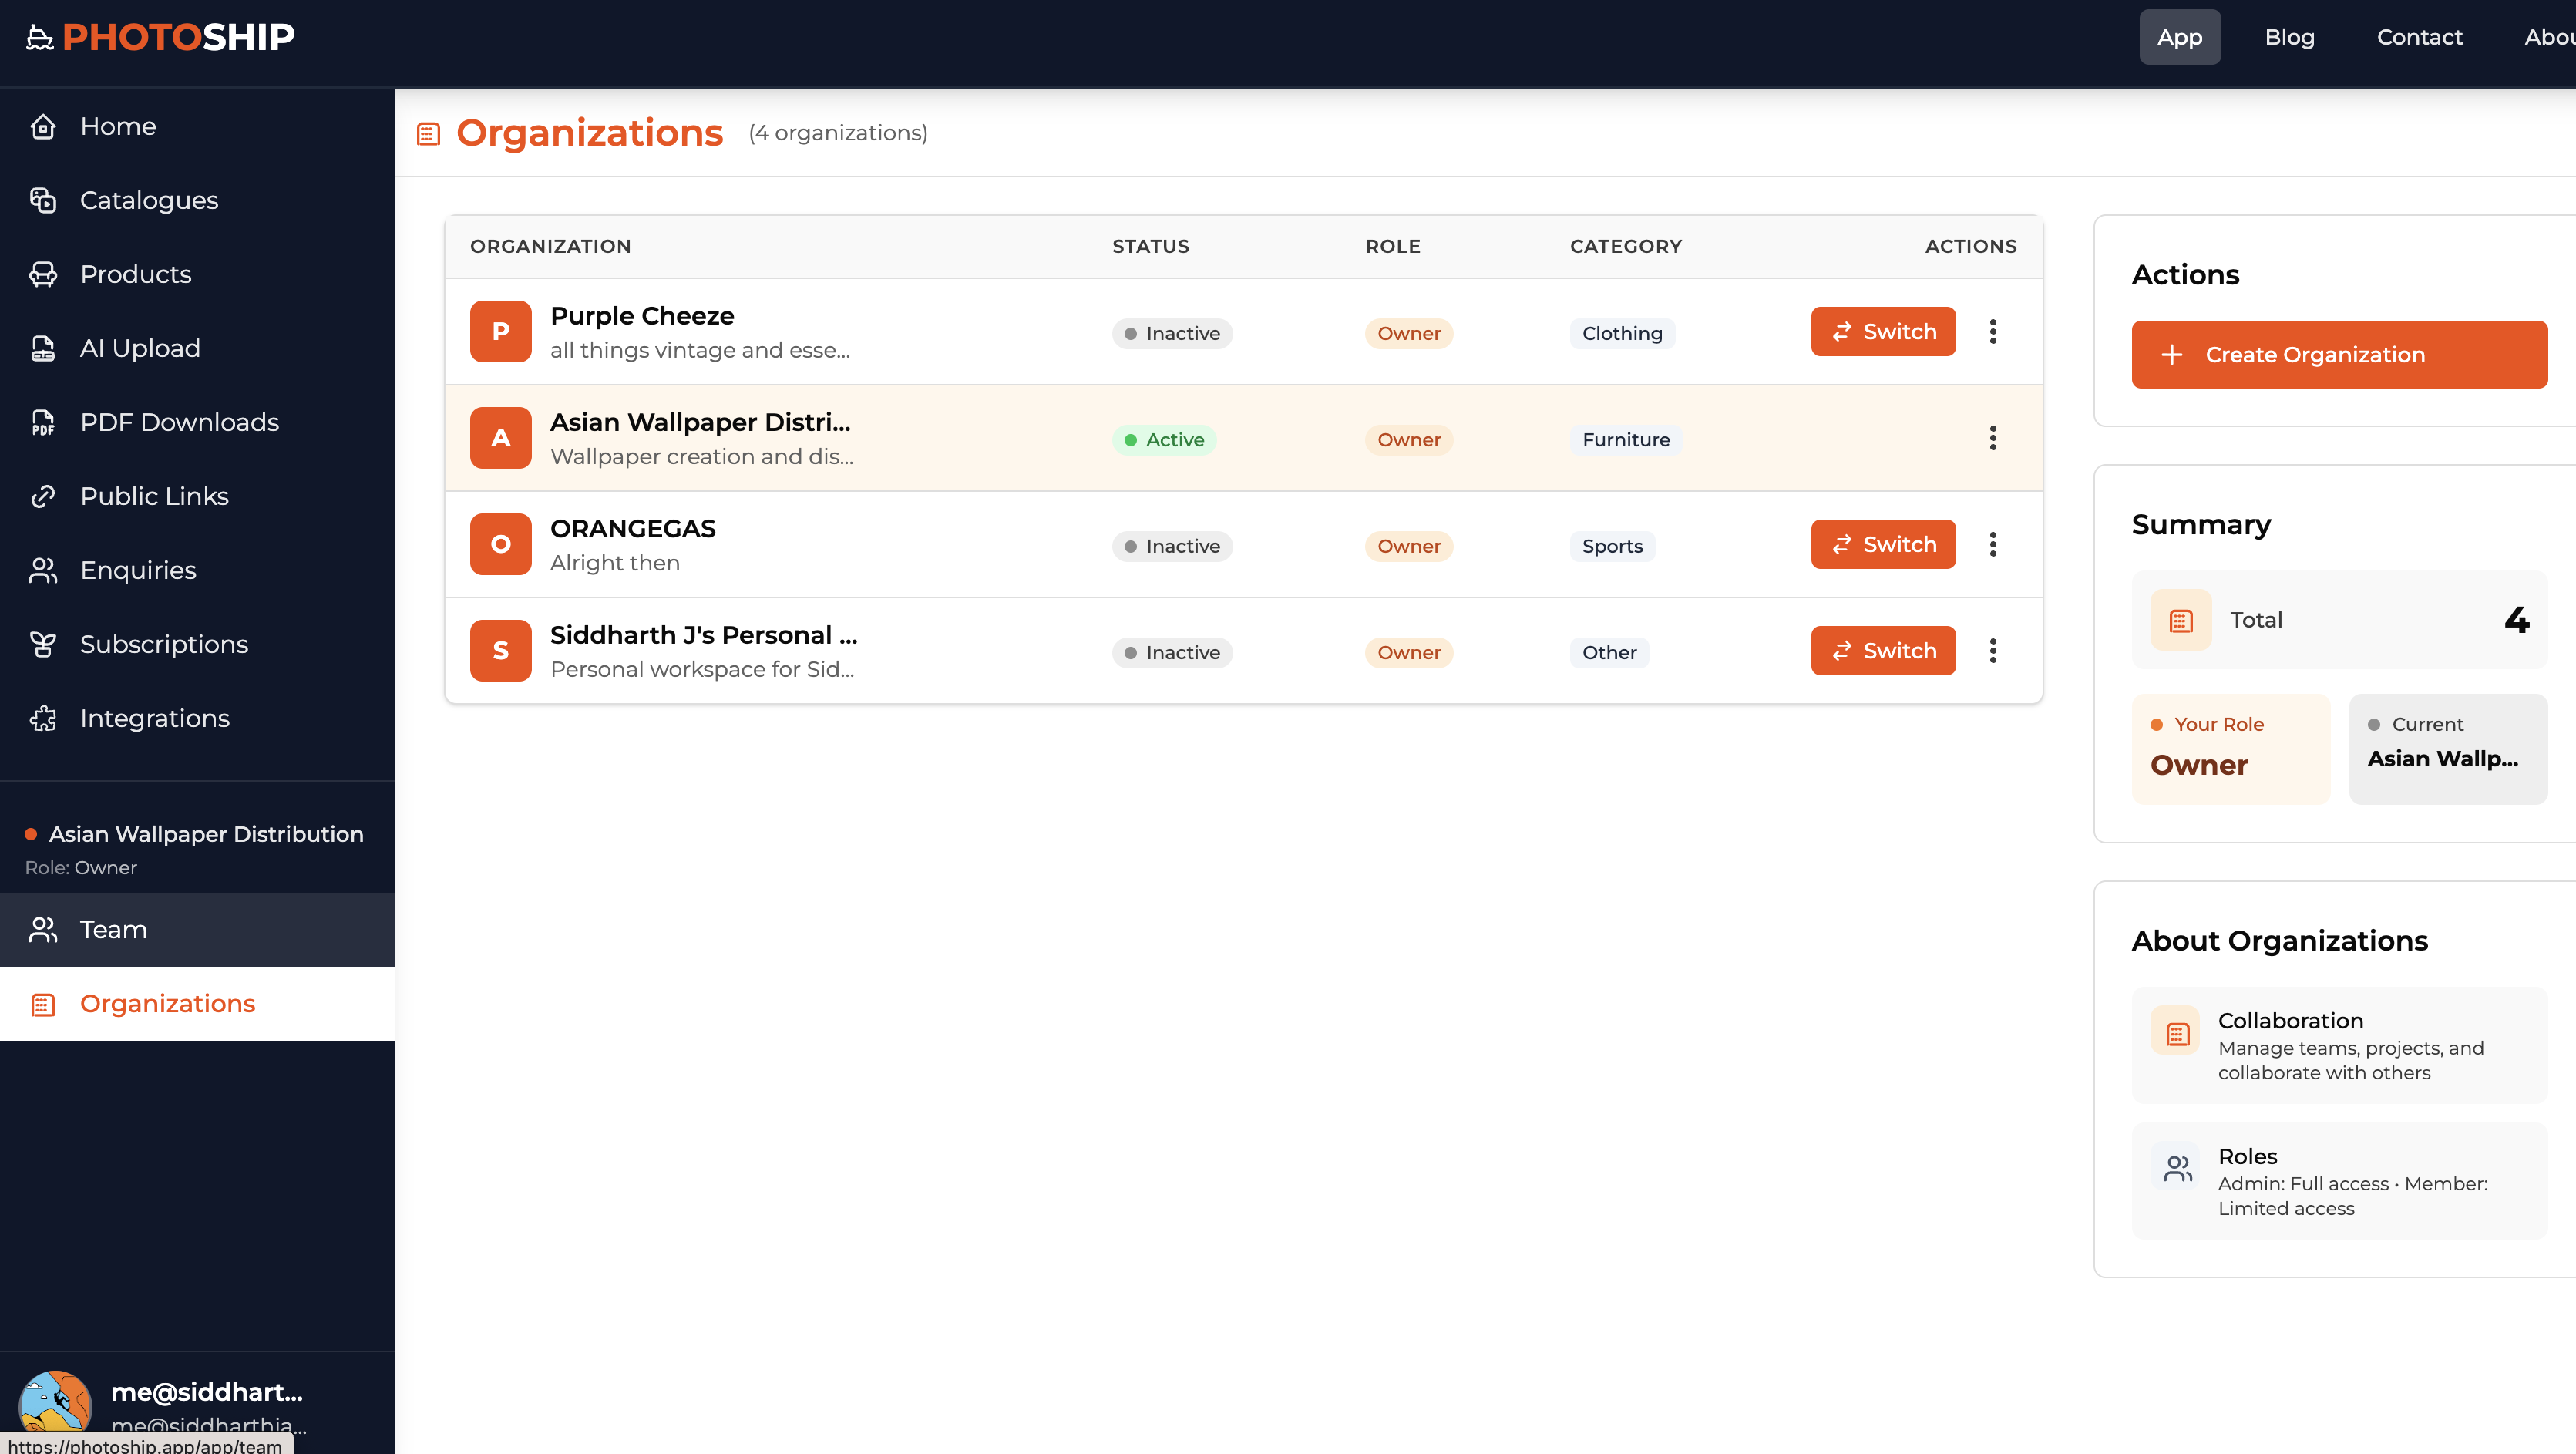Image resolution: width=2576 pixels, height=1454 pixels.
Task: Expand three-dot actions for ORANGEGAS
Action: click(1992, 545)
